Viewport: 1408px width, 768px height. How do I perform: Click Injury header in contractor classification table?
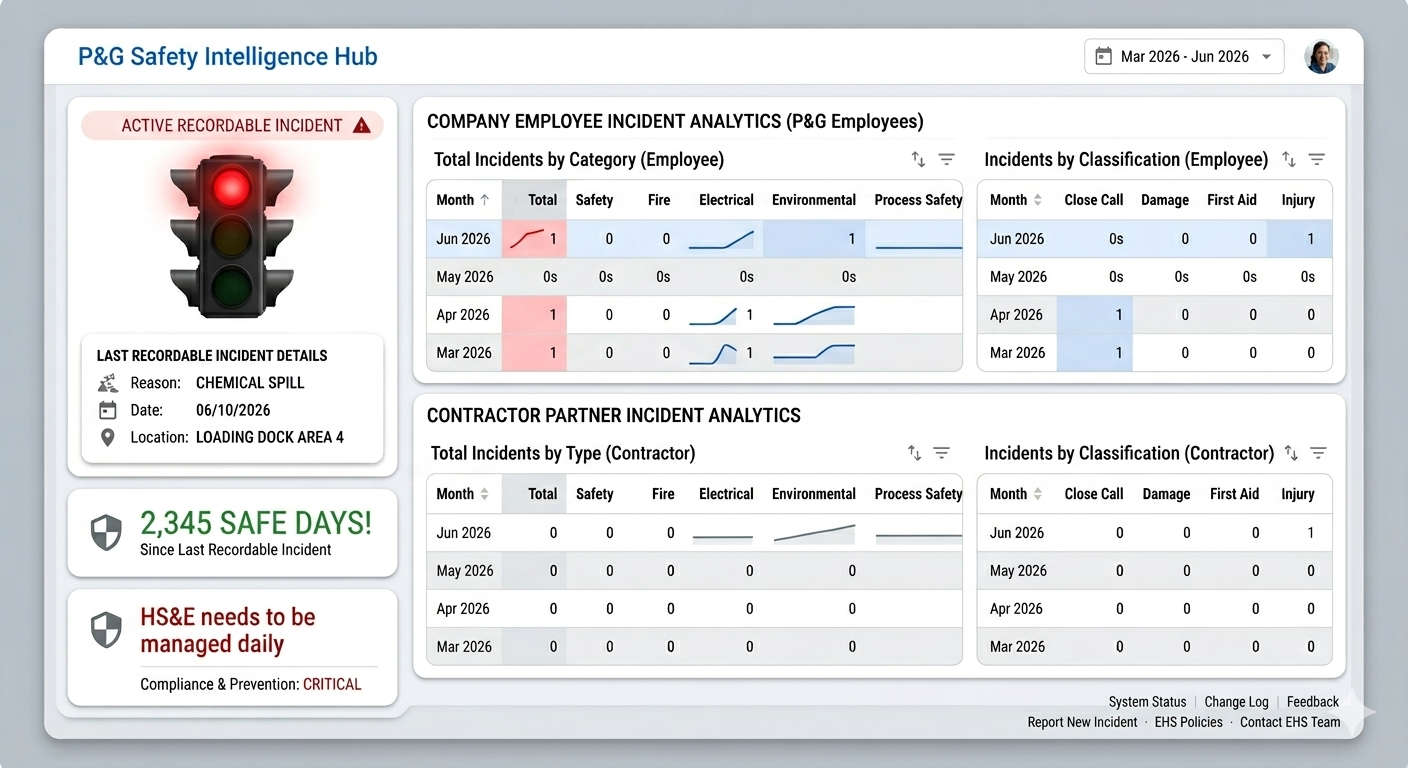[x=1298, y=494]
